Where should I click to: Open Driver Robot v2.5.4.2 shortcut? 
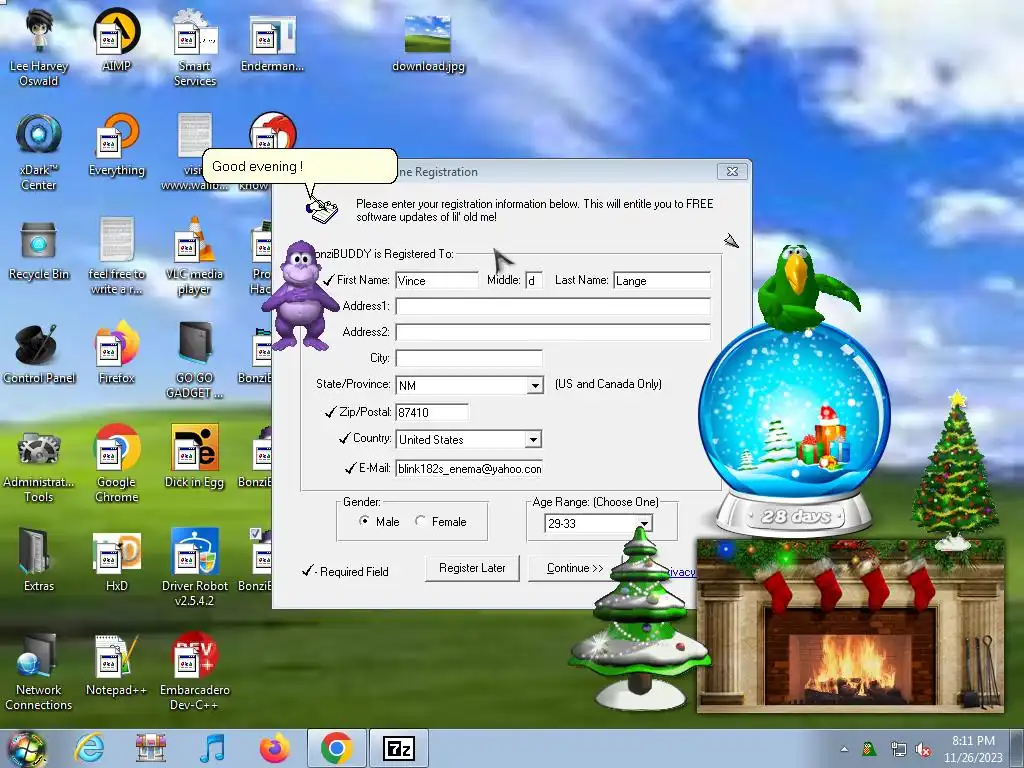point(195,567)
